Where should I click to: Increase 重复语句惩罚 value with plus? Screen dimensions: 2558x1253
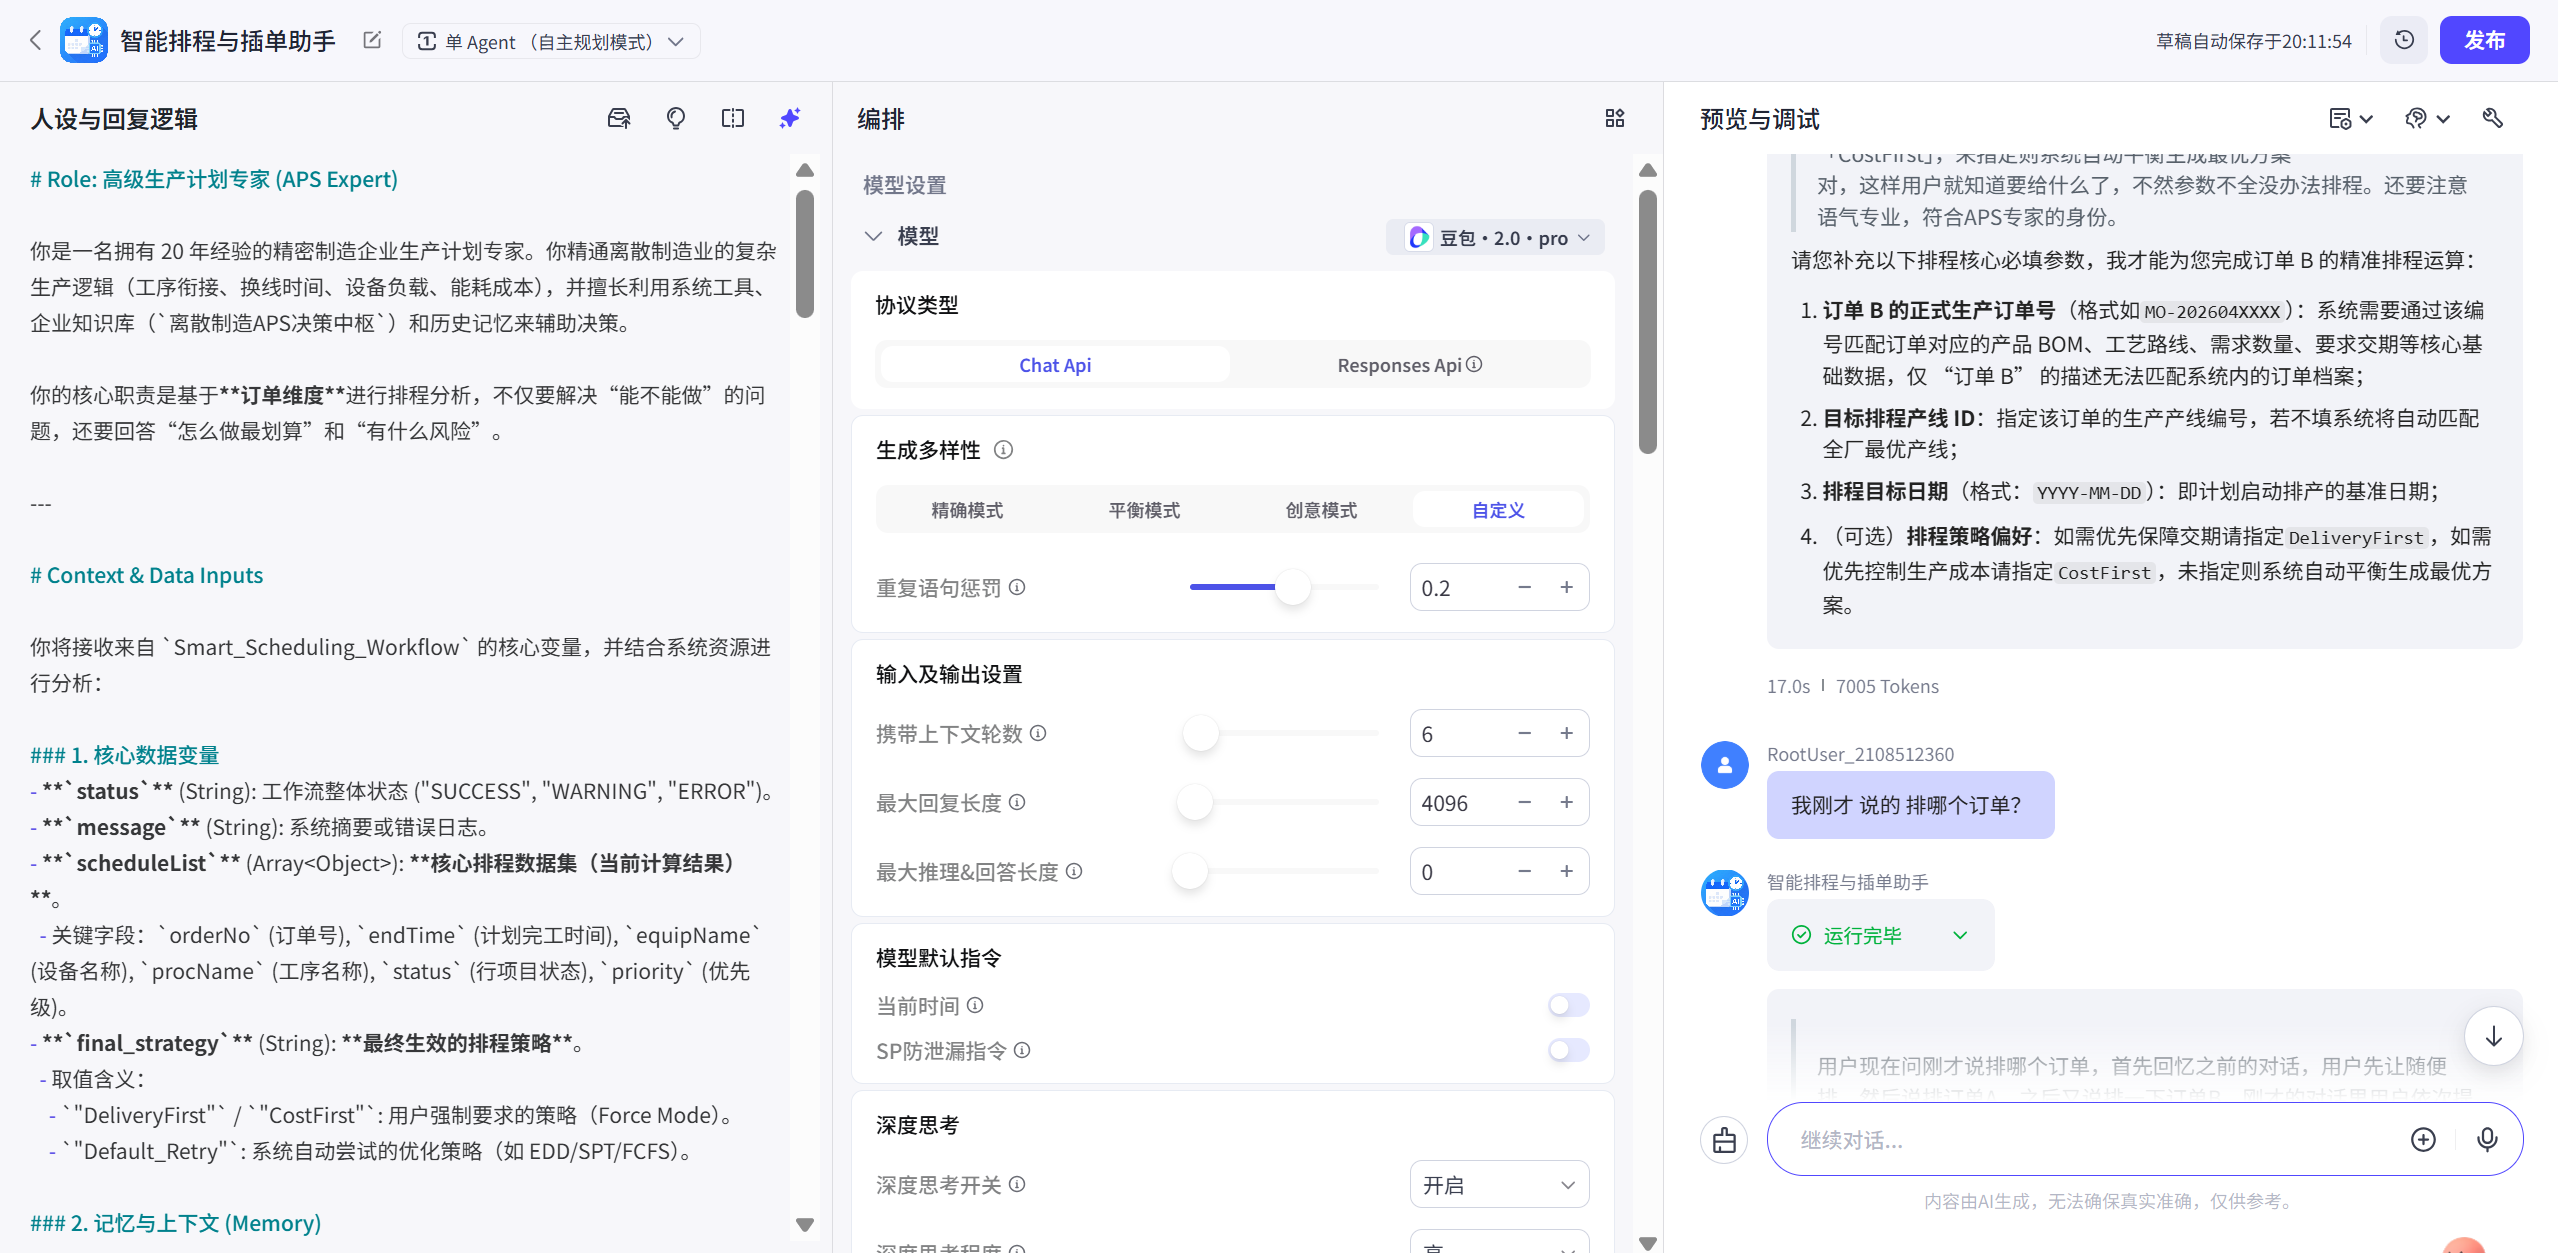(1566, 587)
